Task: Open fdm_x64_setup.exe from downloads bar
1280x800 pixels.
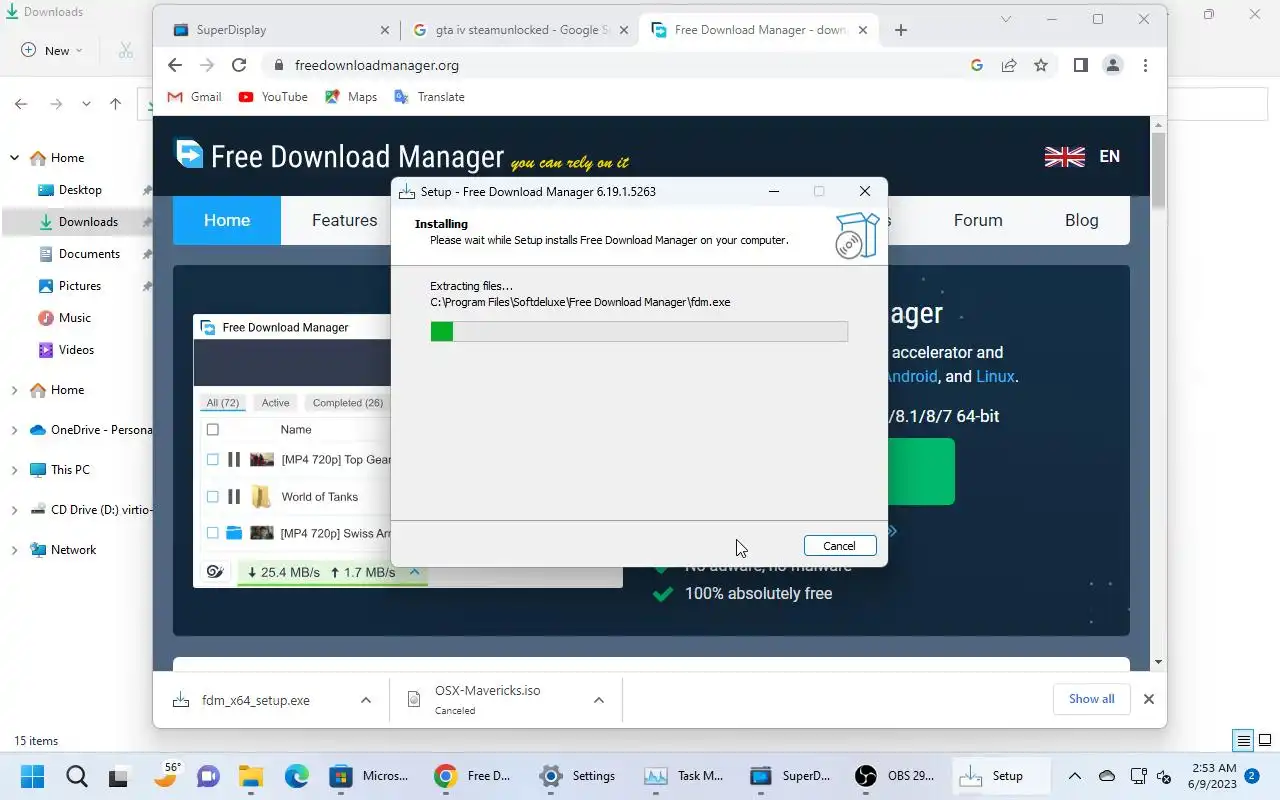Action: (256, 700)
